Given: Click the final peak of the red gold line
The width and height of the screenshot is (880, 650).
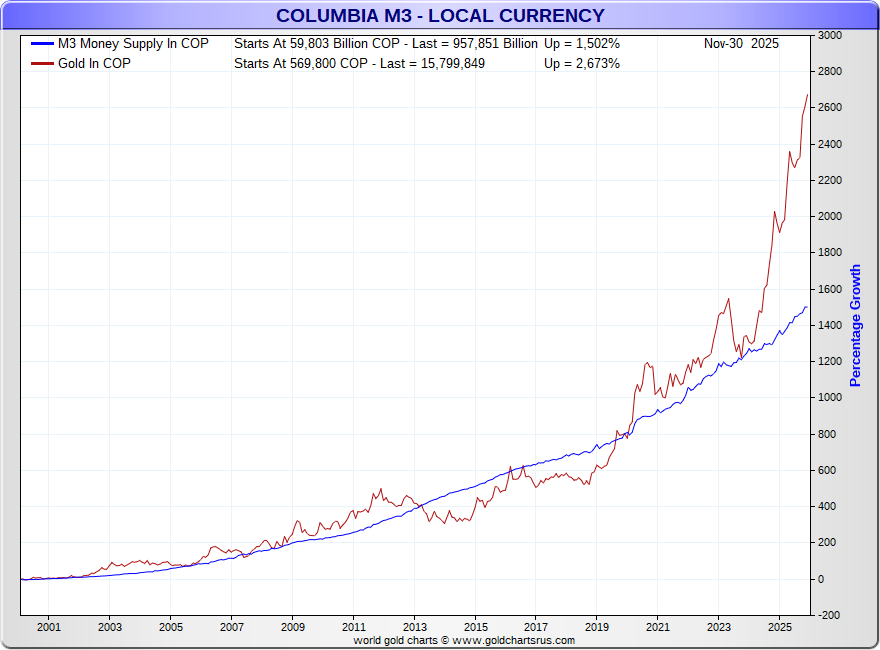Looking at the screenshot, I should pos(808,95).
